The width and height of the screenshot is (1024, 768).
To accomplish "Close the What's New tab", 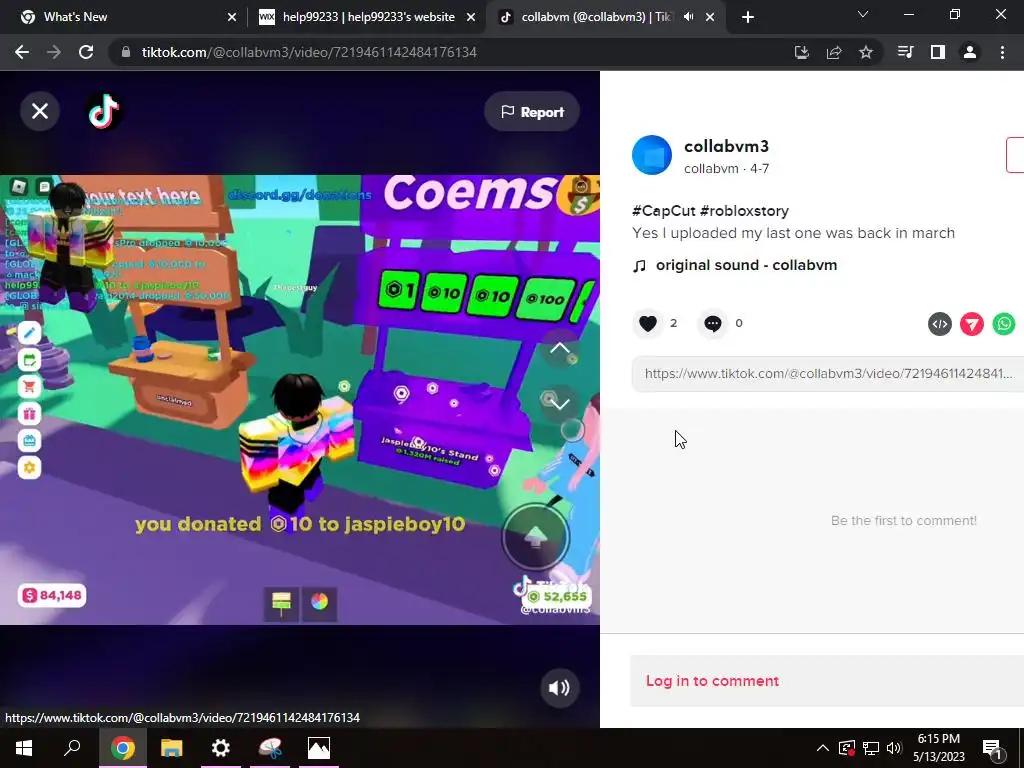I will tap(232, 18).
